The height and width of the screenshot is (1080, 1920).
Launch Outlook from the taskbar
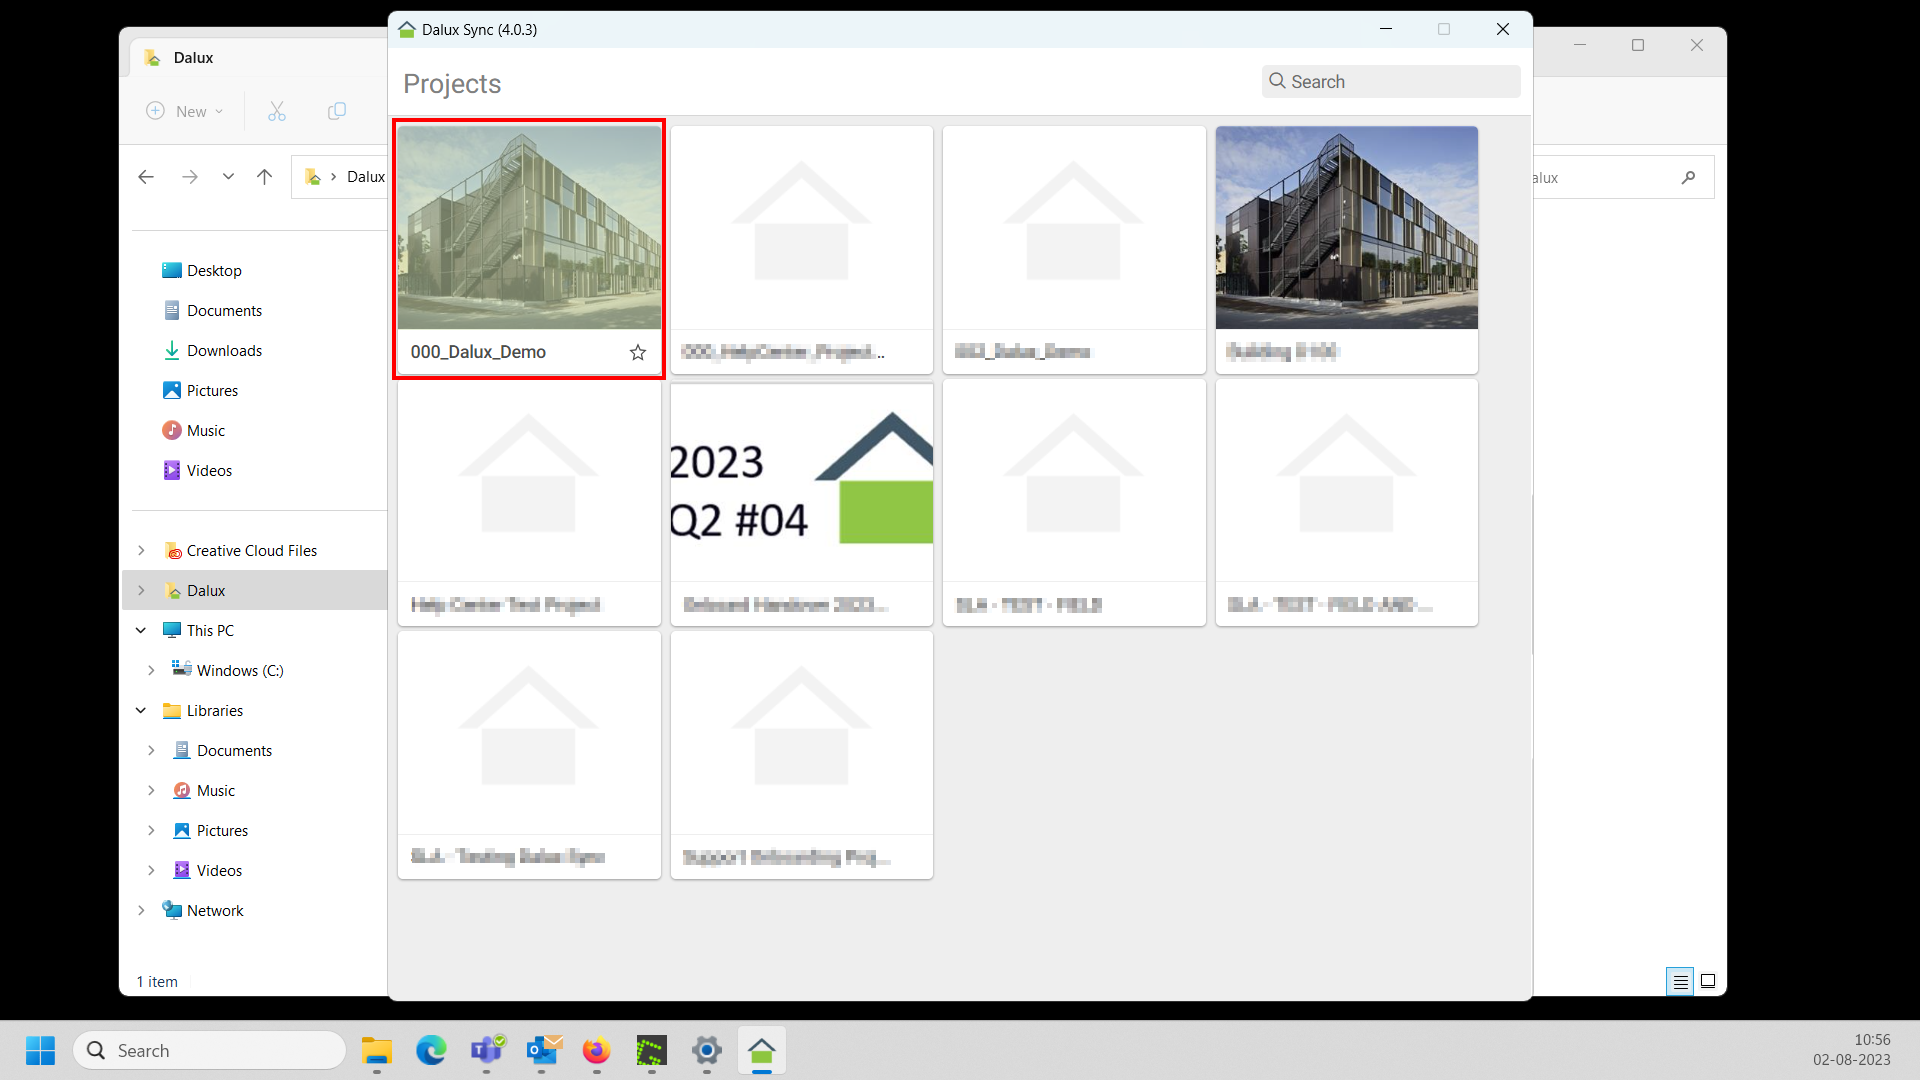click(543, 1051)
